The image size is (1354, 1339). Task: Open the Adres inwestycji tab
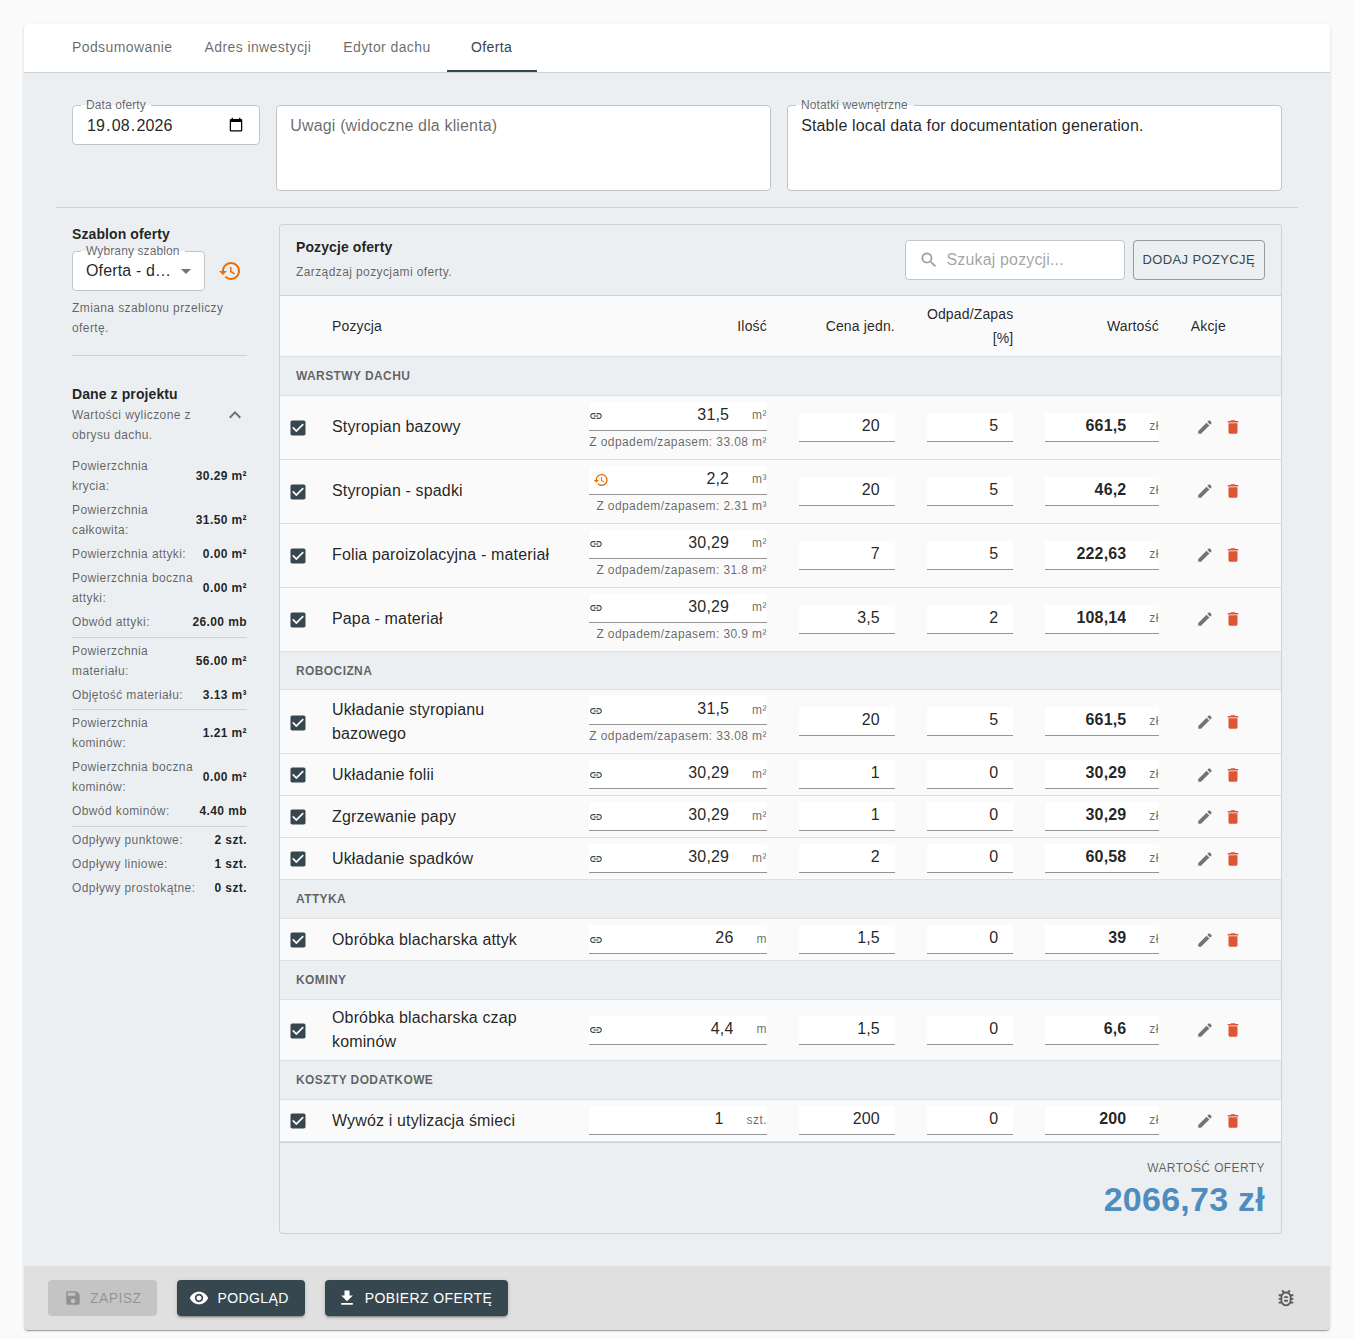tap(258, 47)
